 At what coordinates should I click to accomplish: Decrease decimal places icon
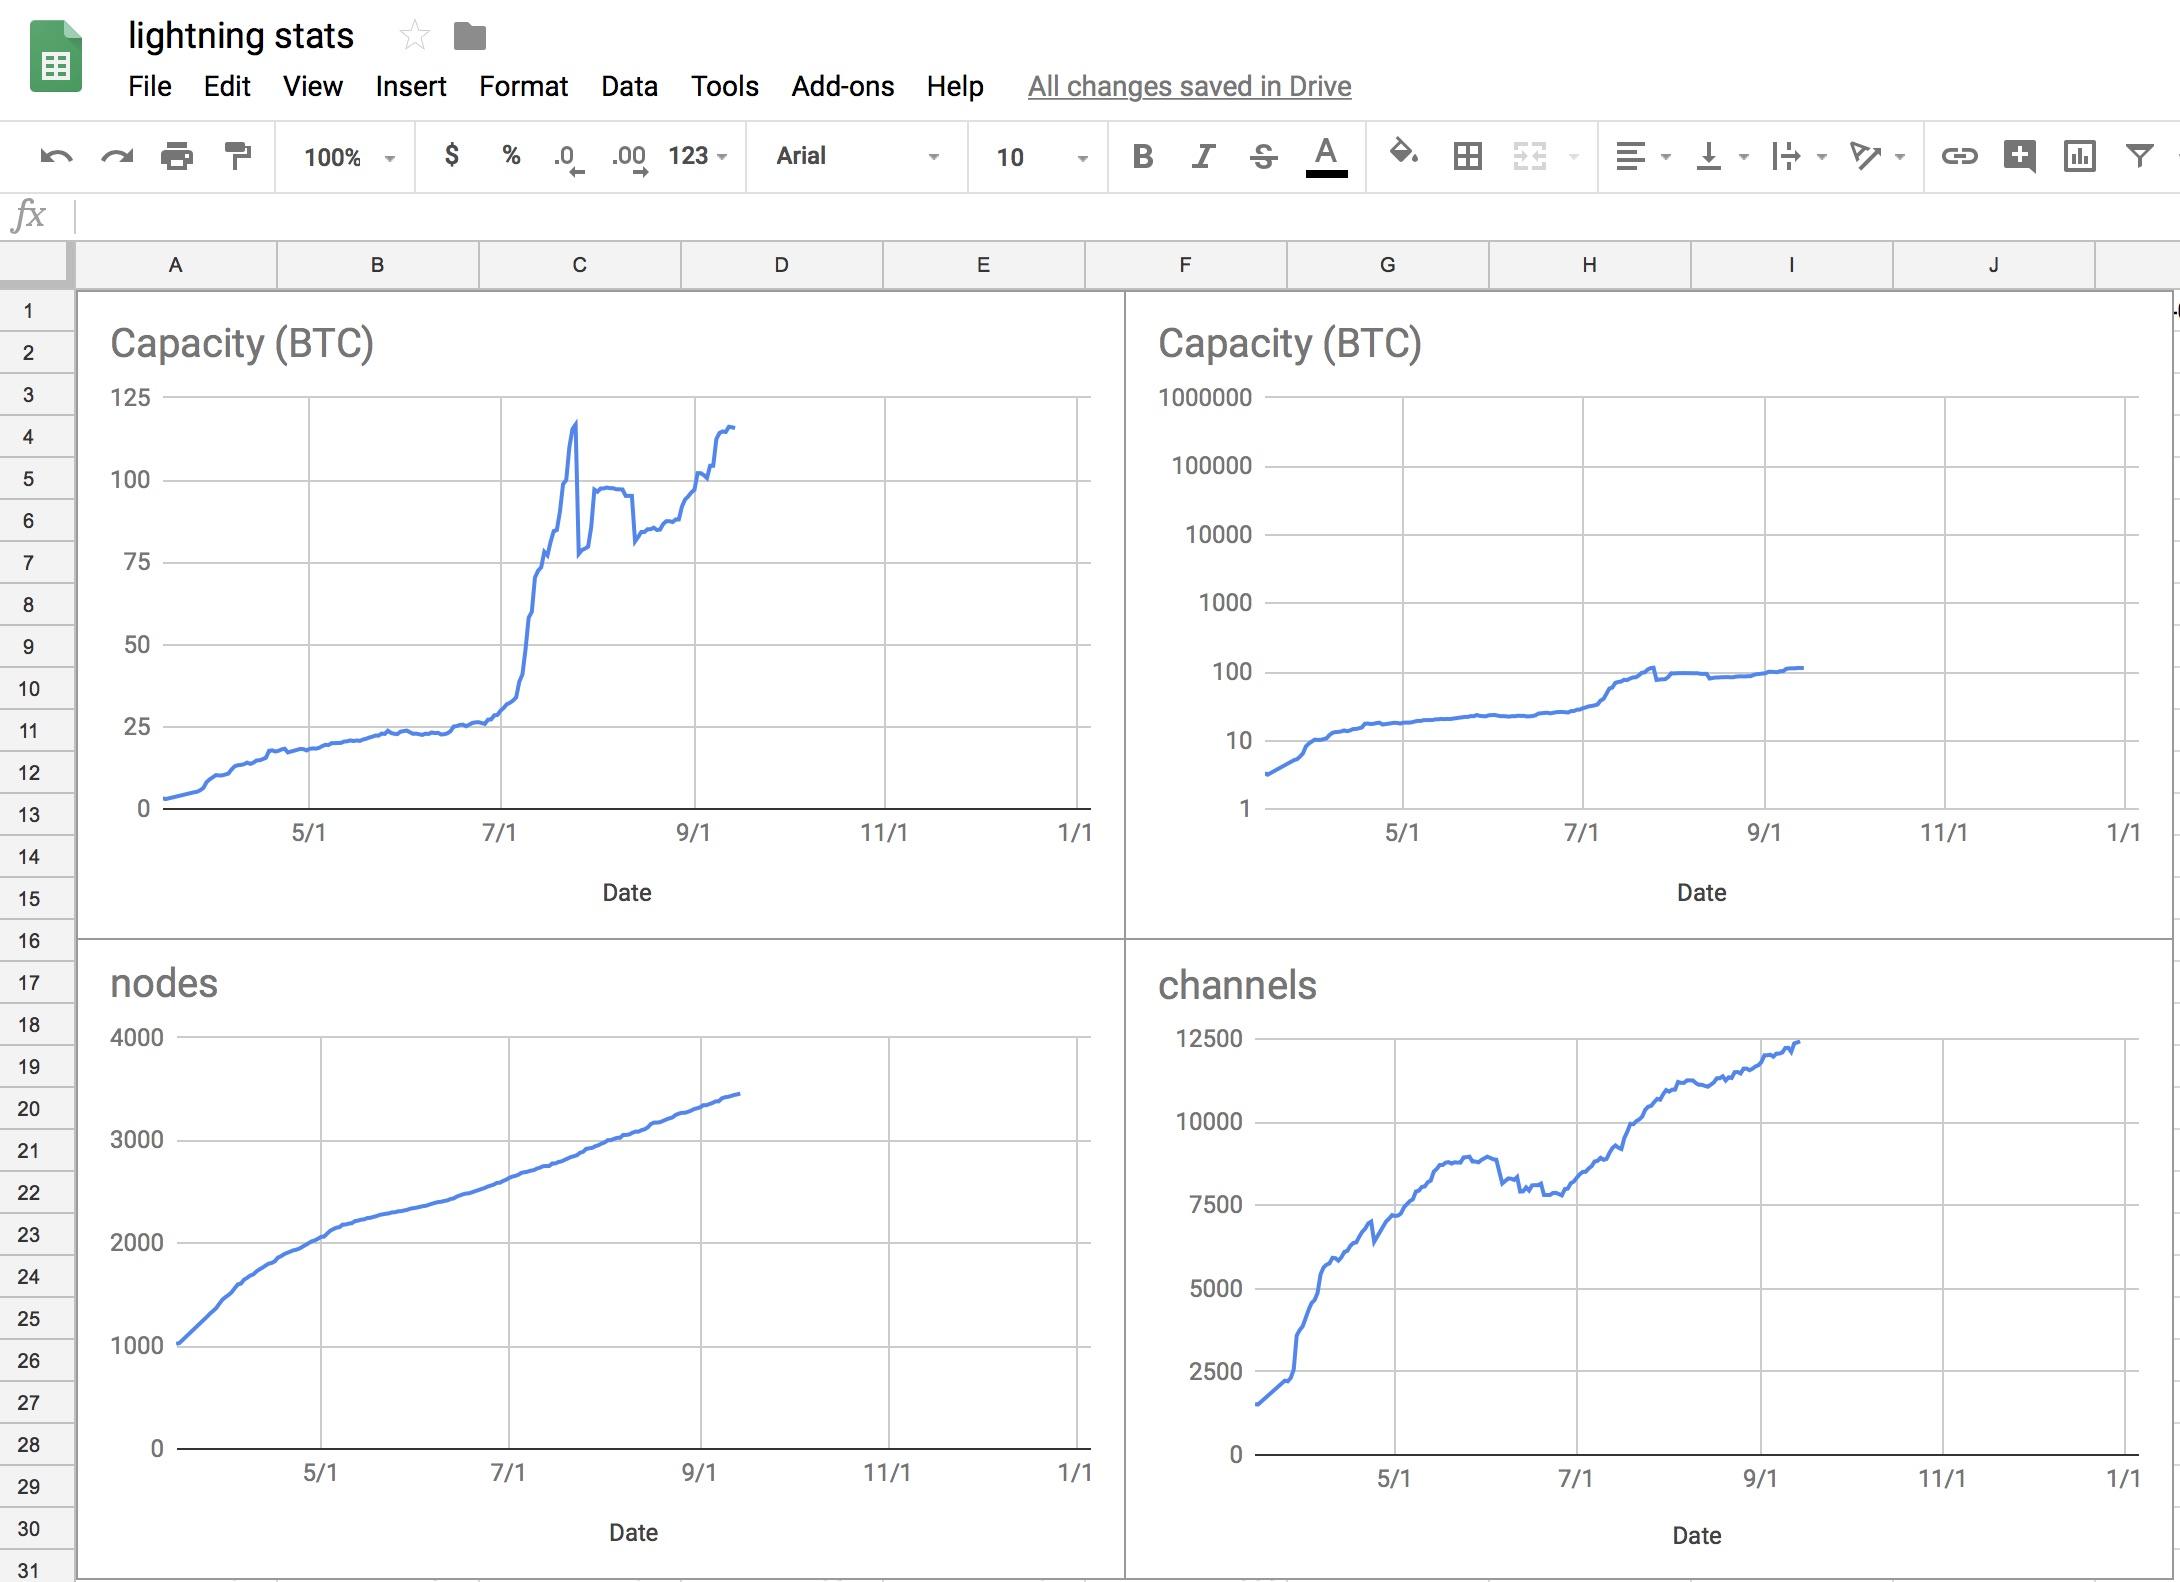(x=568, y=158)
